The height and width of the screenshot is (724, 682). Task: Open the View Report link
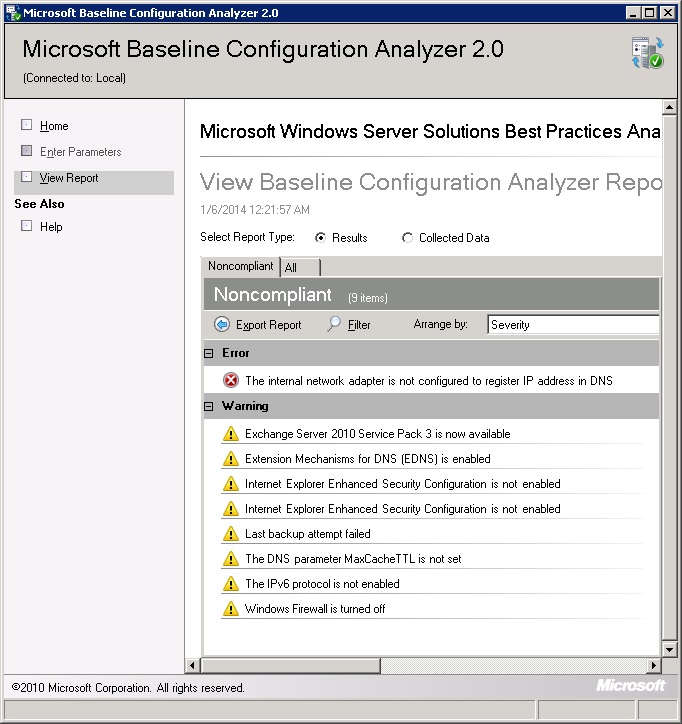tap(69, 178)
